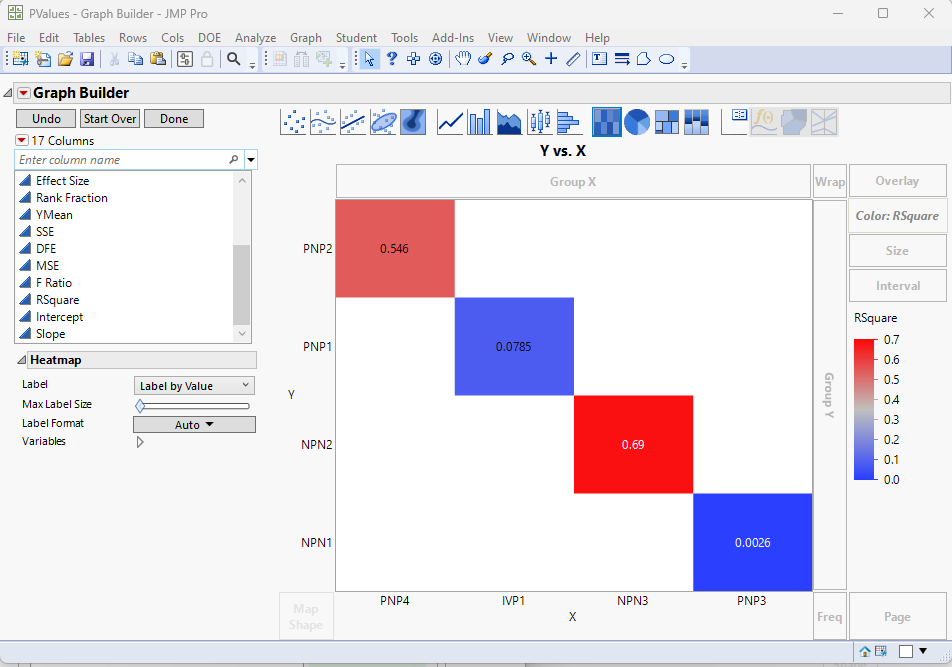Open the column search options dropdown arrow
The width and height of the screenshot is (952, 667).
[251, 160]
